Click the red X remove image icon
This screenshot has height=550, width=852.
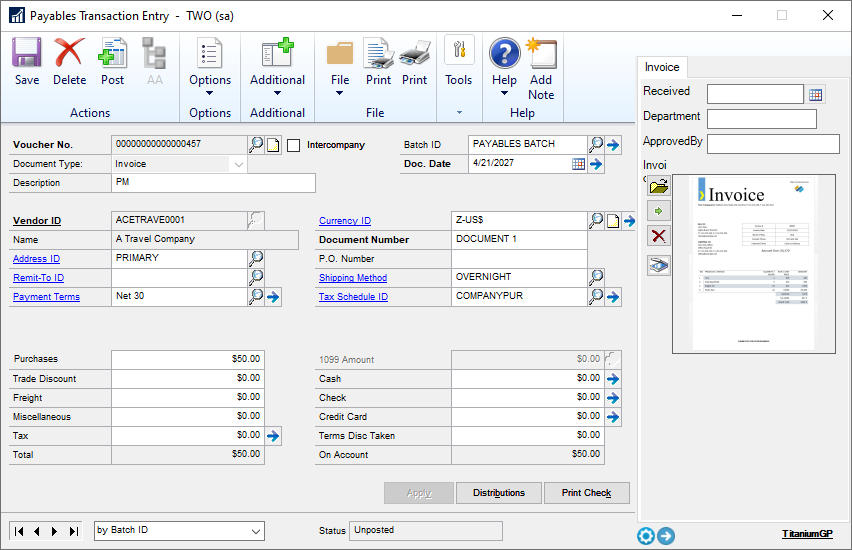(x=659, y=236)
